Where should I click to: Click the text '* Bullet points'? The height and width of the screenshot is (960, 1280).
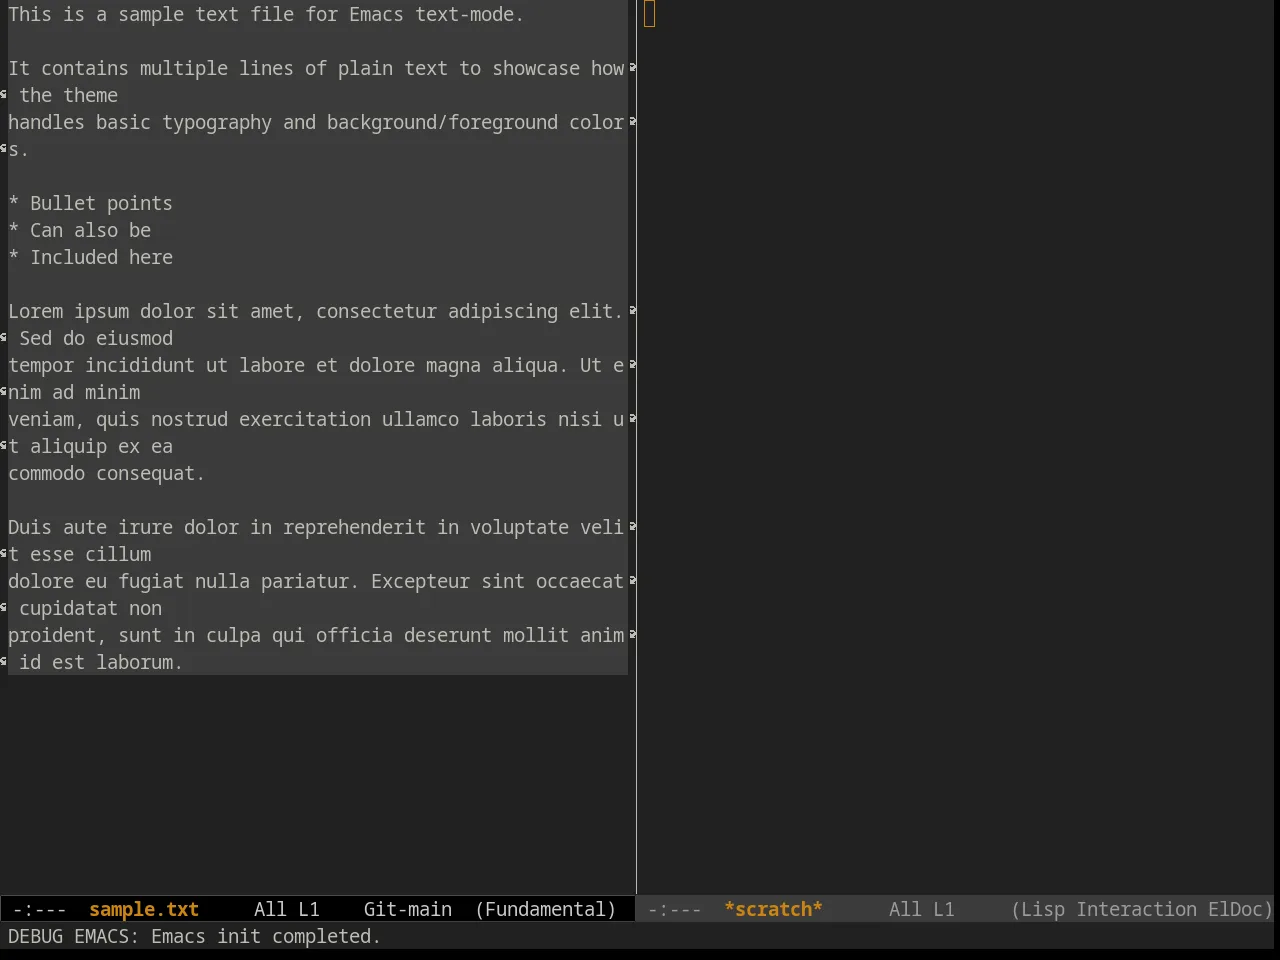pyautogui.click(x=90, y=203)
